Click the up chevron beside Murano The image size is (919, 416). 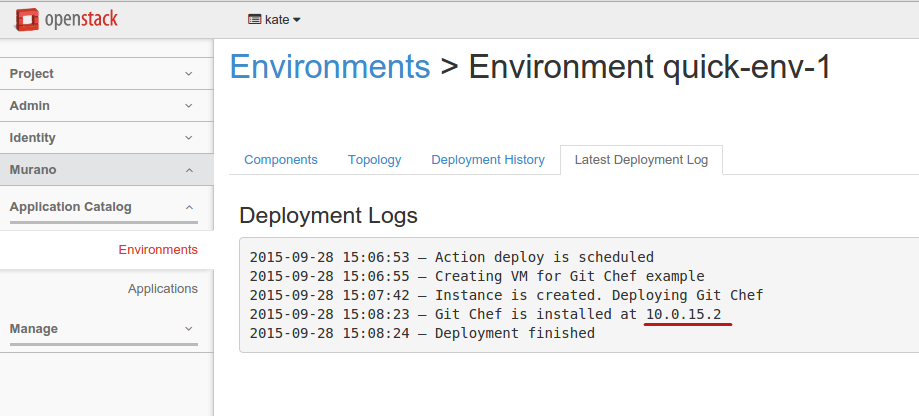pyautogui.click(x=189, y=170)
